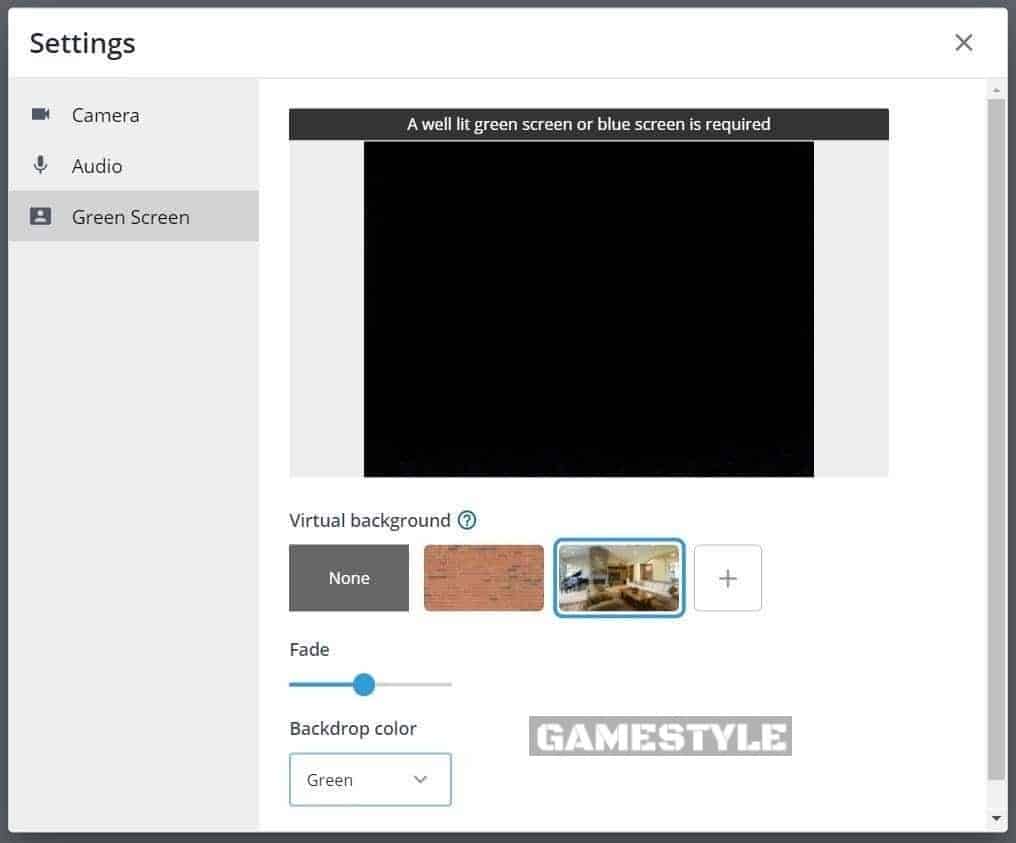Enable the living room virtual background
This screenshot has height=843, width=1016.
pyautogui.click(x=619, y=577)
